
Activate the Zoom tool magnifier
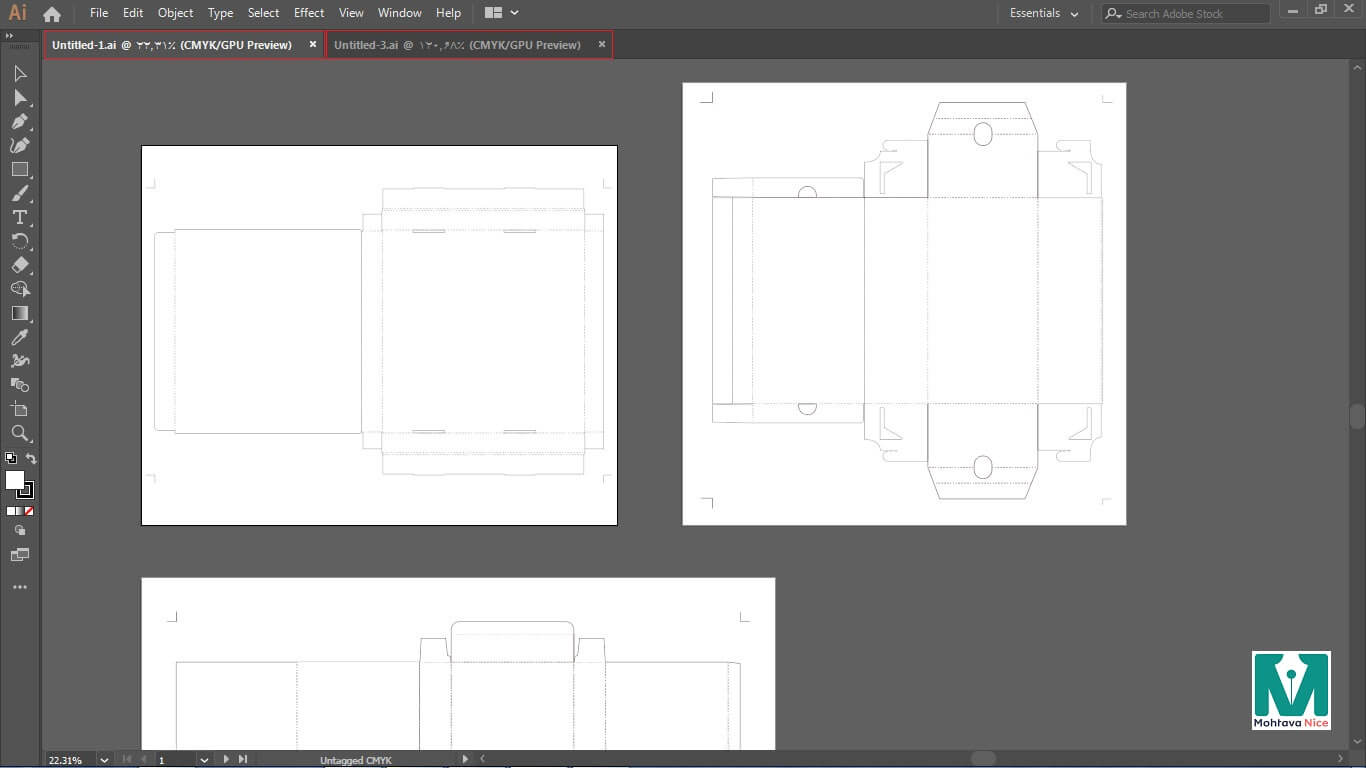[x=20, y=433]
